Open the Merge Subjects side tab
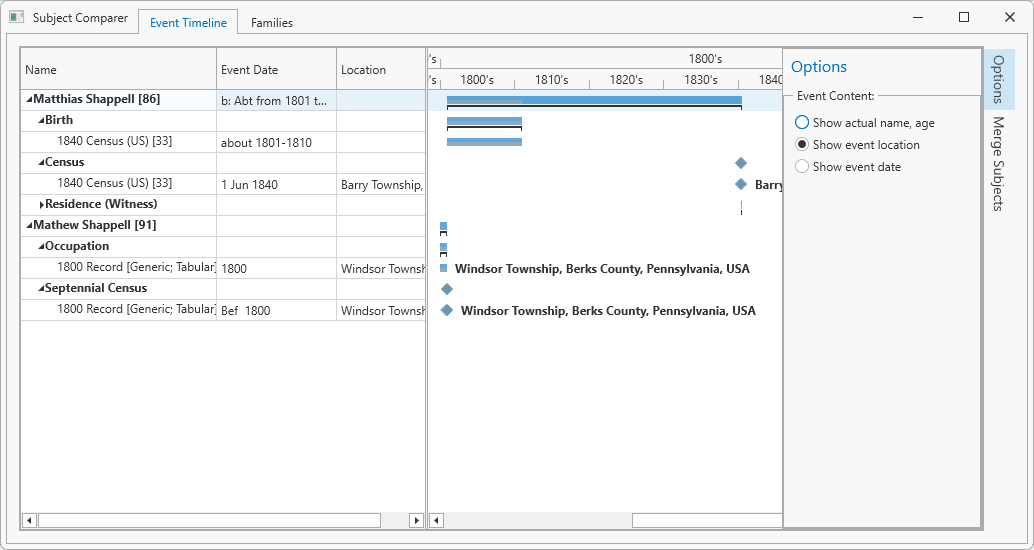 [x=998, y=164]
